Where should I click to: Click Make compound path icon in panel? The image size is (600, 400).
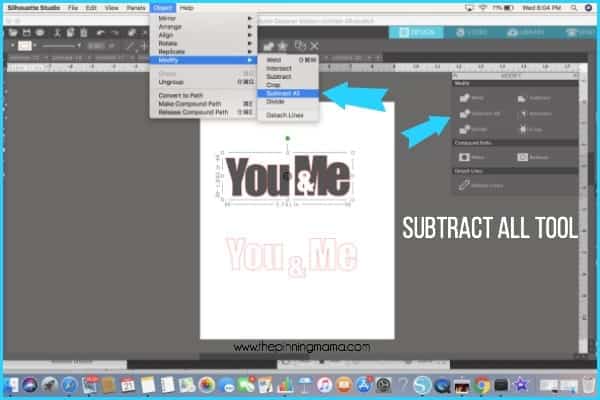click(465, 157)
